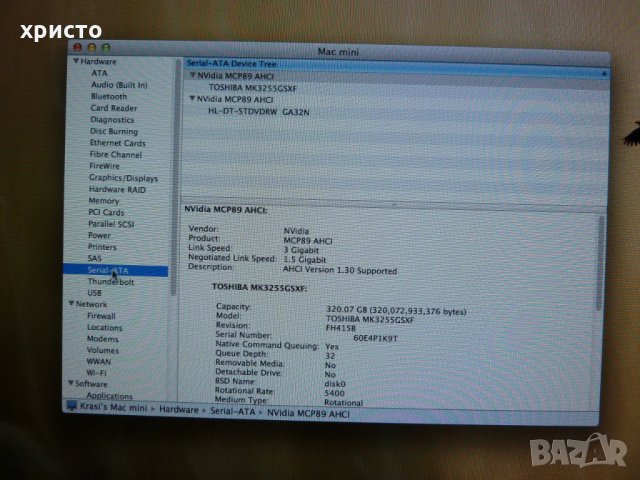640x480 pixels.
Task: Select Power in the Hardware list
Action: coord(99,236)
